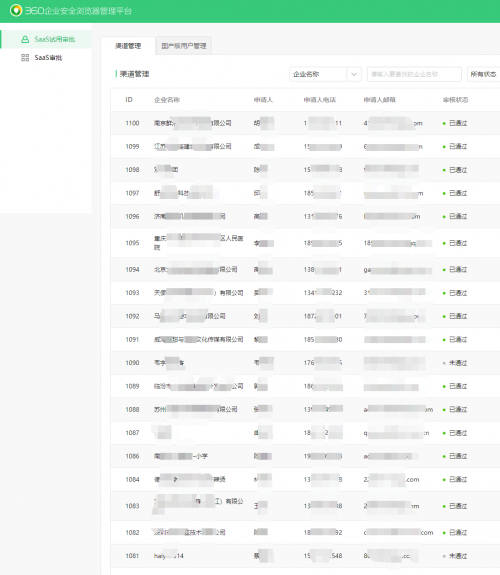This screenshot has height=575, width=500.
Task: Select the row with ID 1095
Action: pos(305,243)
